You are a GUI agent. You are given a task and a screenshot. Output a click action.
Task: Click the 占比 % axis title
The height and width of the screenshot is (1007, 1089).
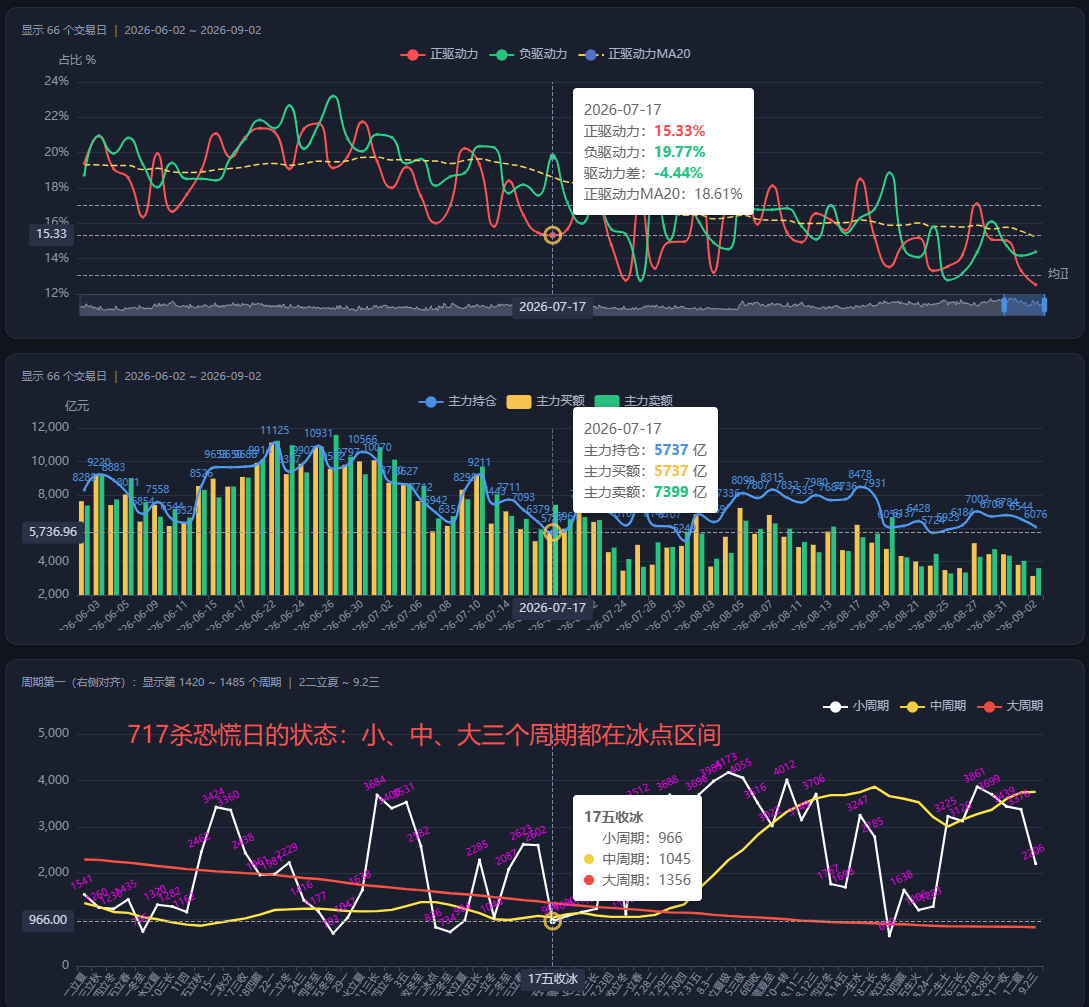(x=77, y=60)
